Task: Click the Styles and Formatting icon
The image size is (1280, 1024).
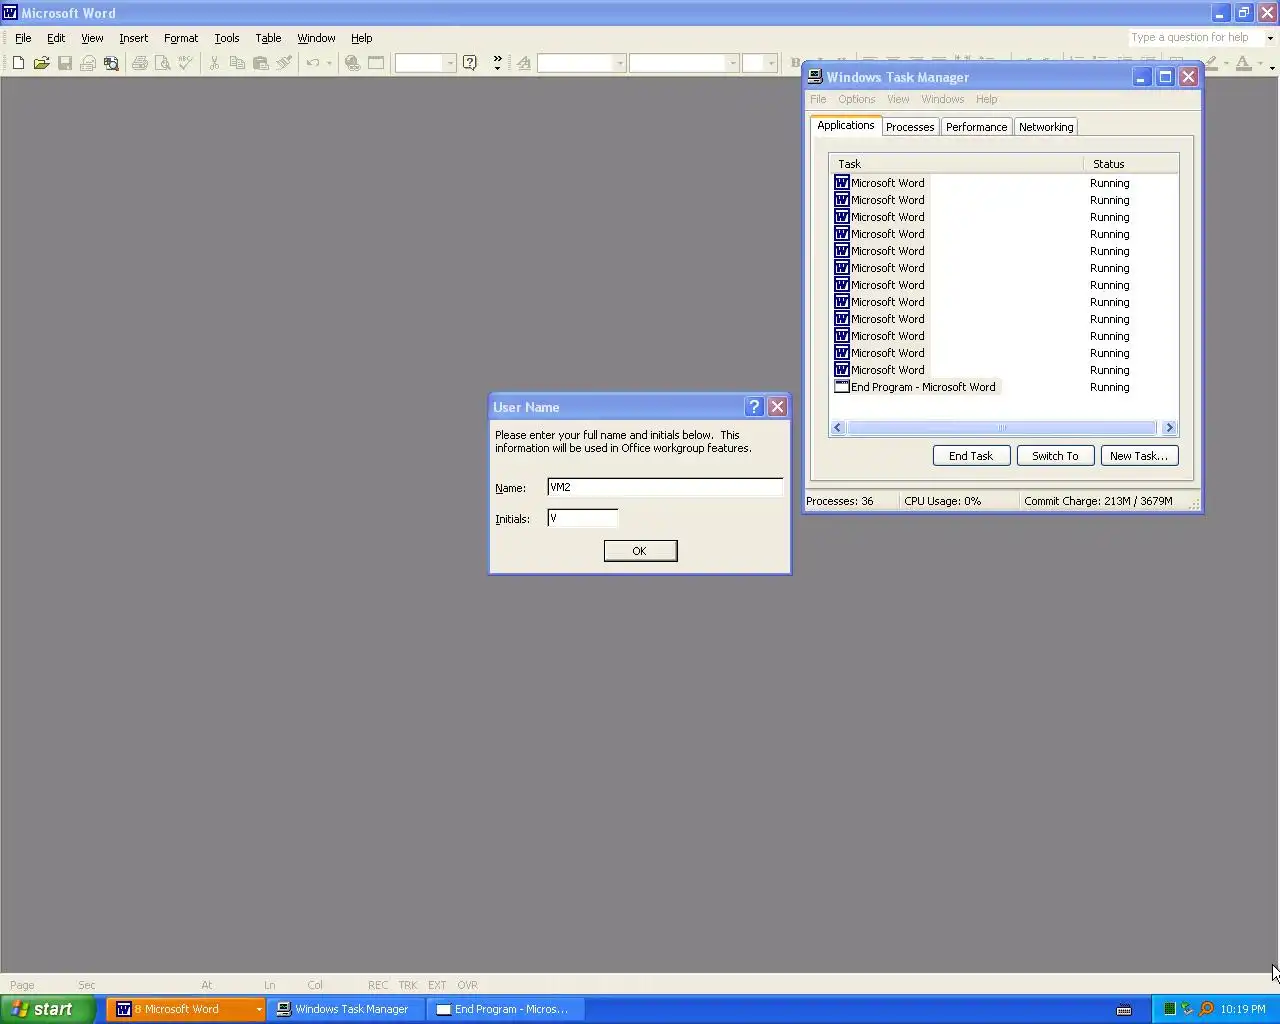Action: tap(523, 63)
